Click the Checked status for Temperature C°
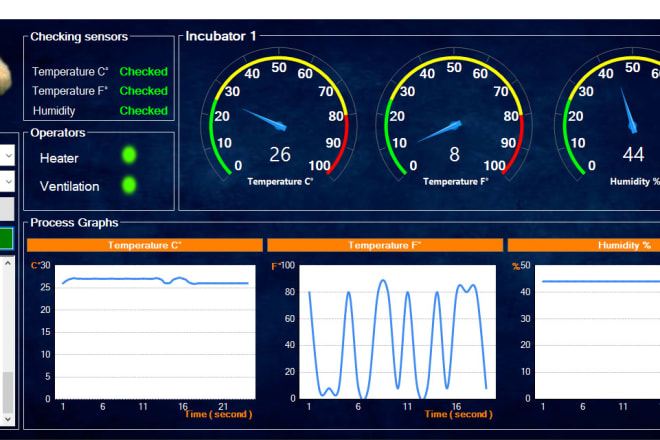 point(144,72)
